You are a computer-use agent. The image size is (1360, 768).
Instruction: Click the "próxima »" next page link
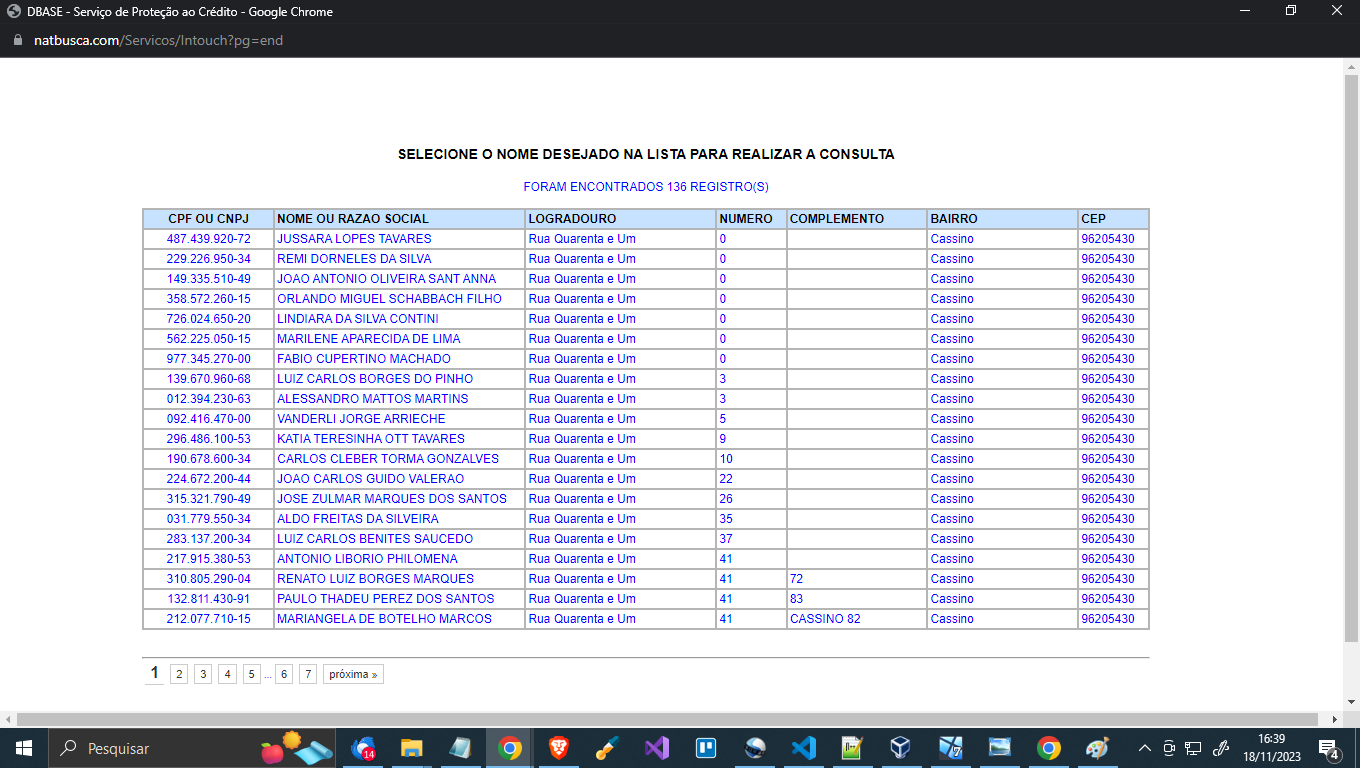(x=353, y=674)
